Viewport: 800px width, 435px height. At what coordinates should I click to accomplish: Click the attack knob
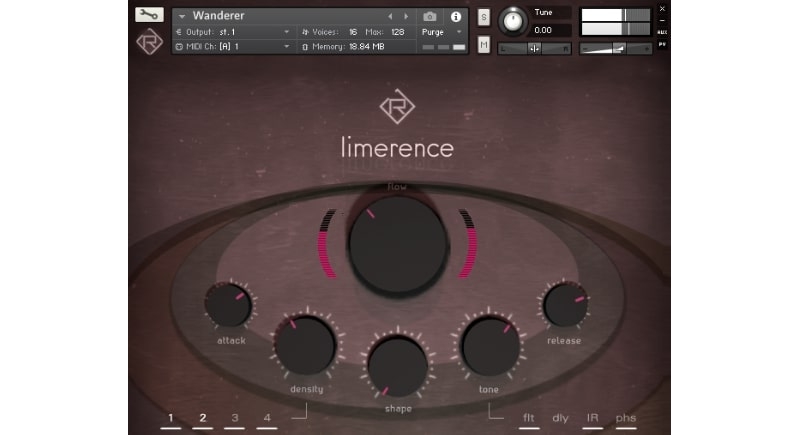pyautogui.click(x=229, y=305)
